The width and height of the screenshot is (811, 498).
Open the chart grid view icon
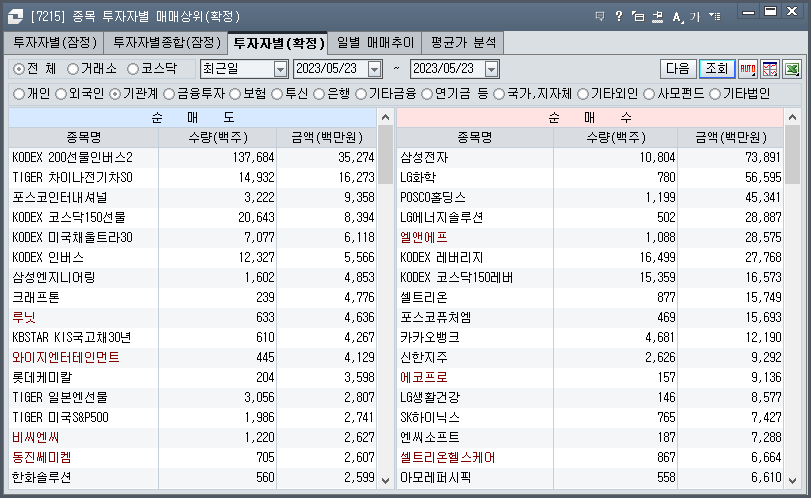(x=770, y=69)
